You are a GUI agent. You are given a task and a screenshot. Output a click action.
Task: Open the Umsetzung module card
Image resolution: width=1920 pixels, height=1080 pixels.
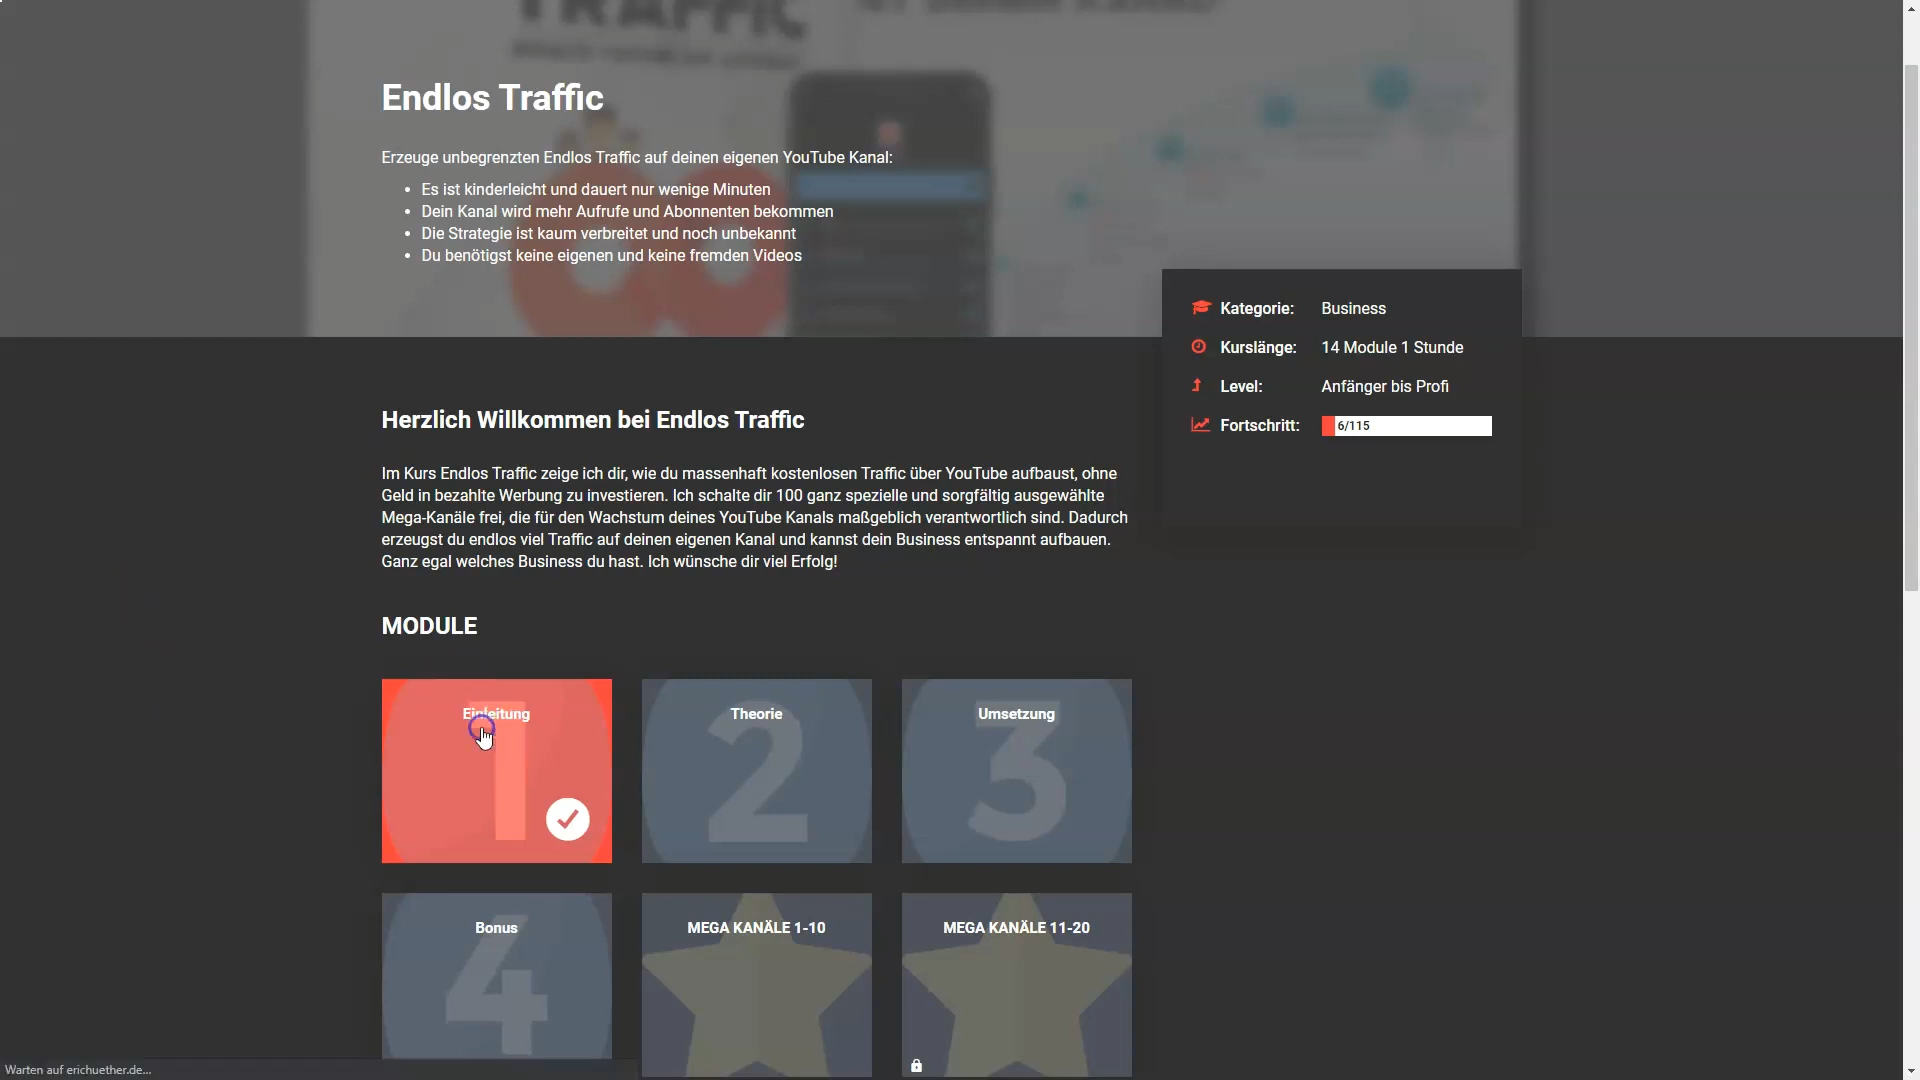(1016, 771)
